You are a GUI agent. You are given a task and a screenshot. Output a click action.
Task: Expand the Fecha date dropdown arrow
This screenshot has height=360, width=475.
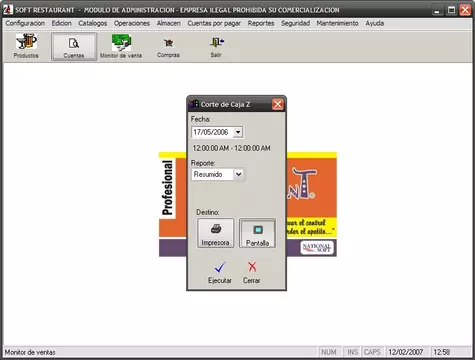click(x=238, y=132)
